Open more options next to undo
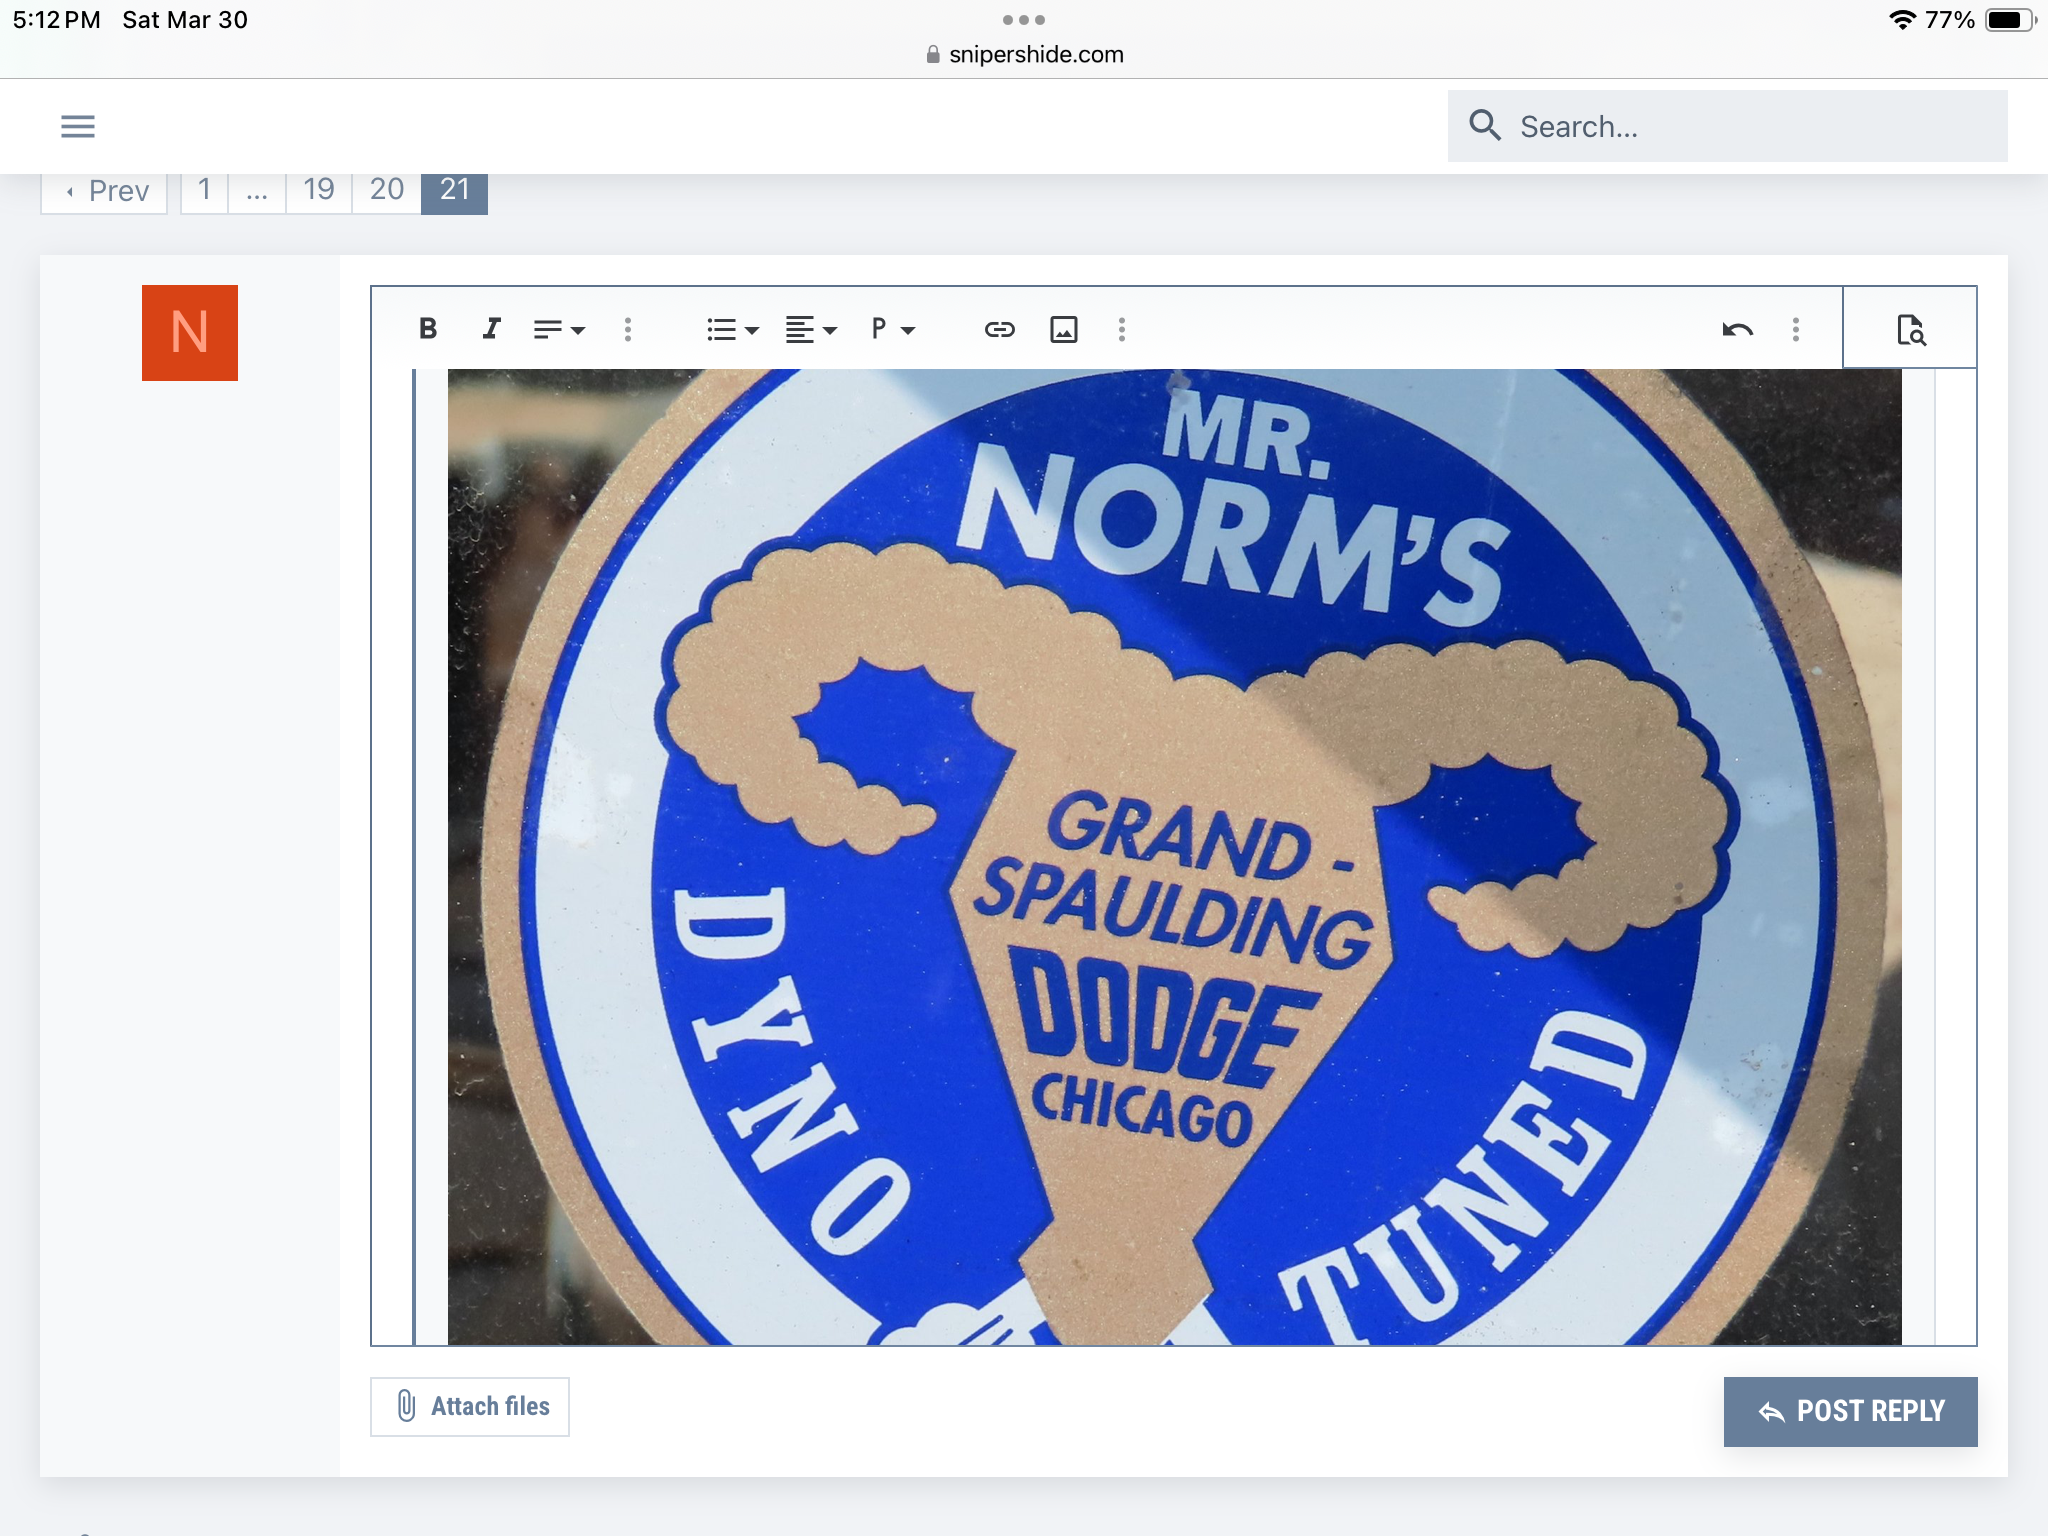This screenshot has height=1536, width=2048. pos(1796,329)
